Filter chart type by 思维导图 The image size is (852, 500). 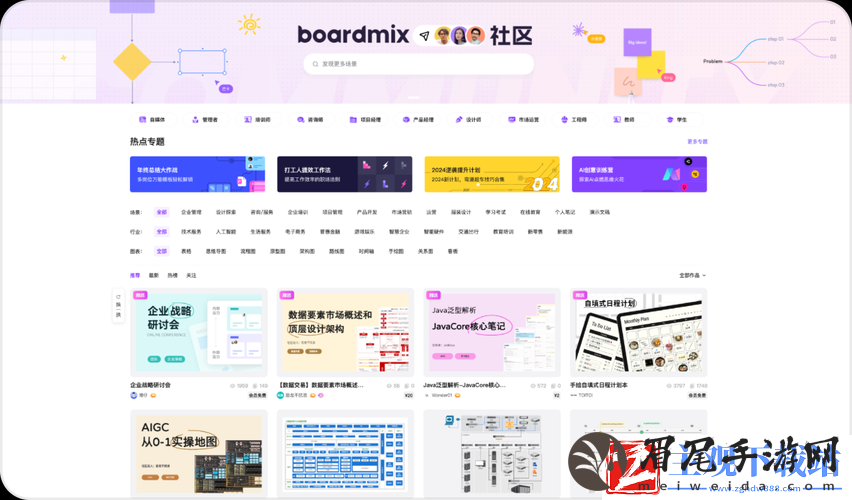pyautogui.click(x=216, y=252)
